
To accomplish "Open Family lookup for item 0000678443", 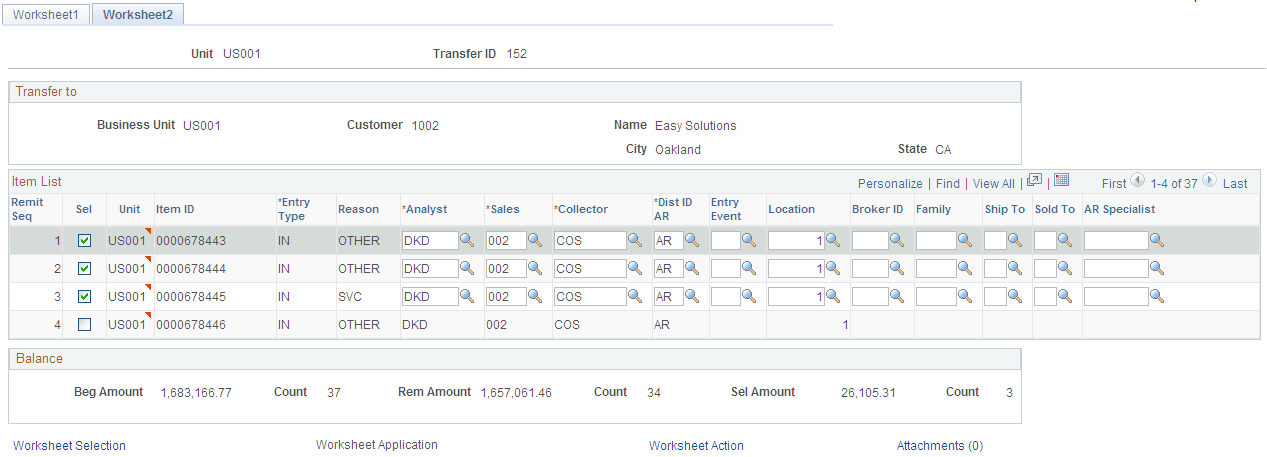I will coord(965,240).
